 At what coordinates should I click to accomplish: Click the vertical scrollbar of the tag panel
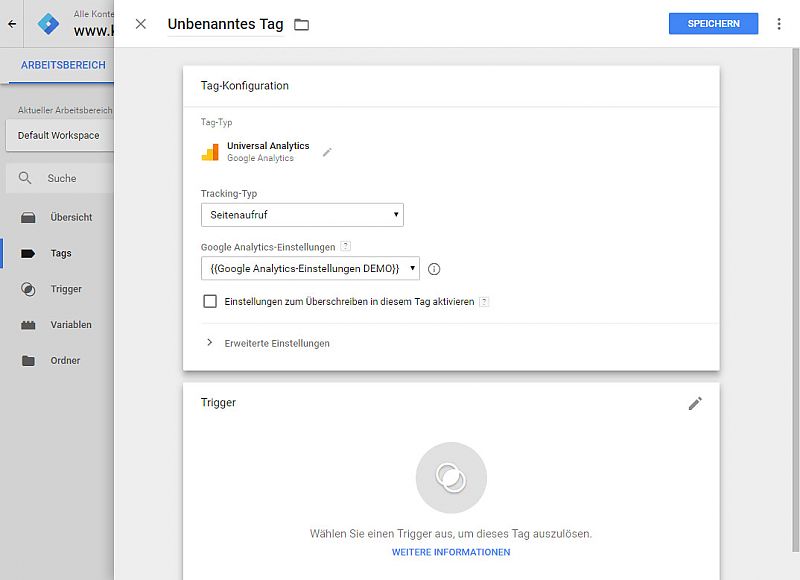point(795,300)
